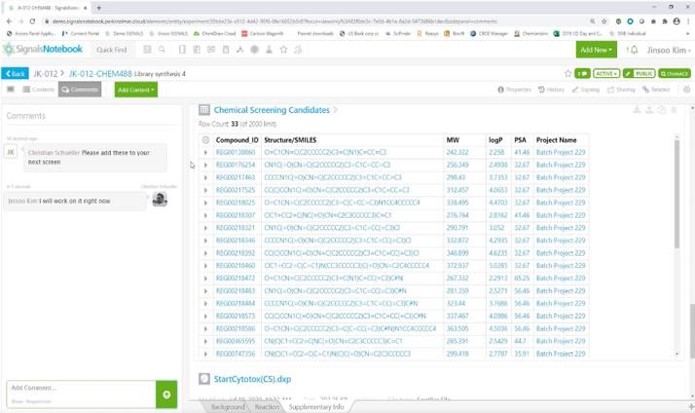The width and height of the screenshot is (695, 413).
Task: Open the Add New dropdown
Action: pos(596,49)
